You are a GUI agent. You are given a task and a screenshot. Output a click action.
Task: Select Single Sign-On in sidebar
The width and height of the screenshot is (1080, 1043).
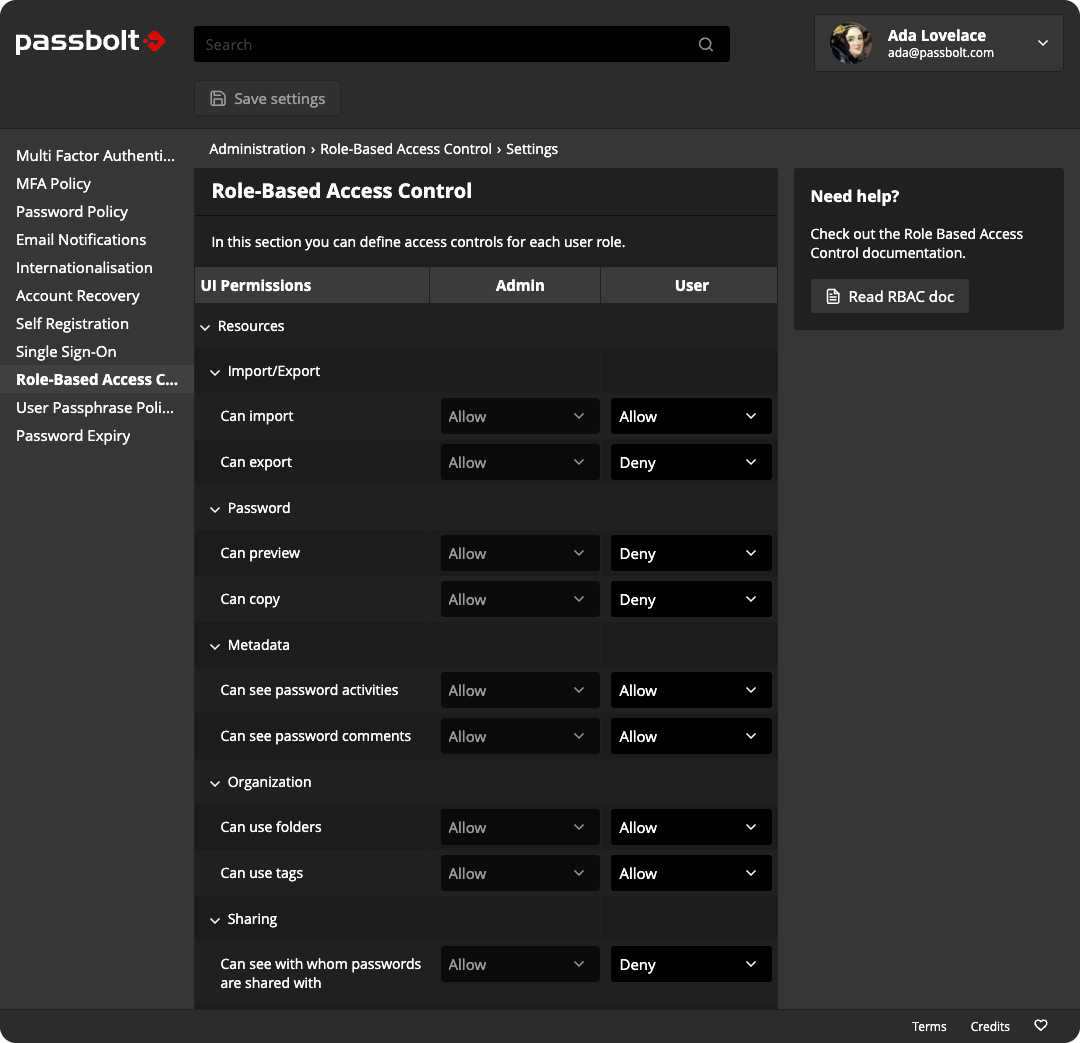[66, 352]
